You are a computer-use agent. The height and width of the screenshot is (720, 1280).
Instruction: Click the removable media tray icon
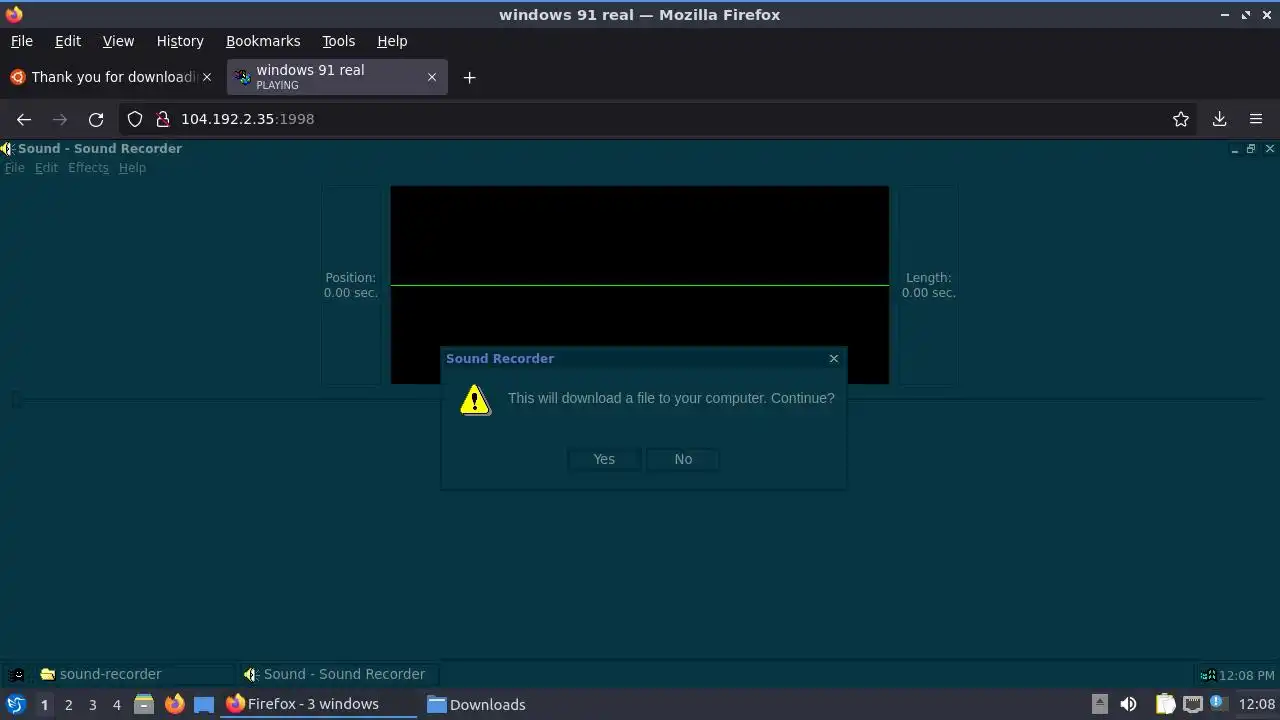click(1099, 704)
